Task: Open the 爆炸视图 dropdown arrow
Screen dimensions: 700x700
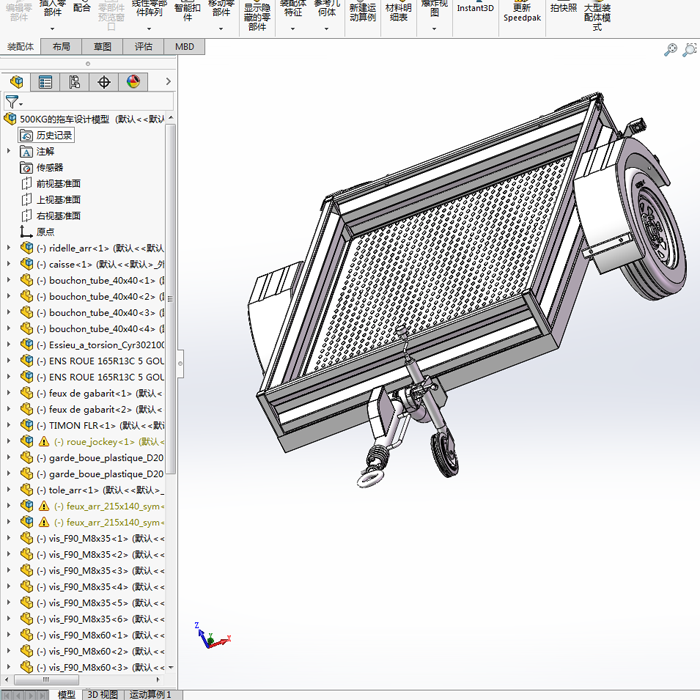Action: coord(434,29)
